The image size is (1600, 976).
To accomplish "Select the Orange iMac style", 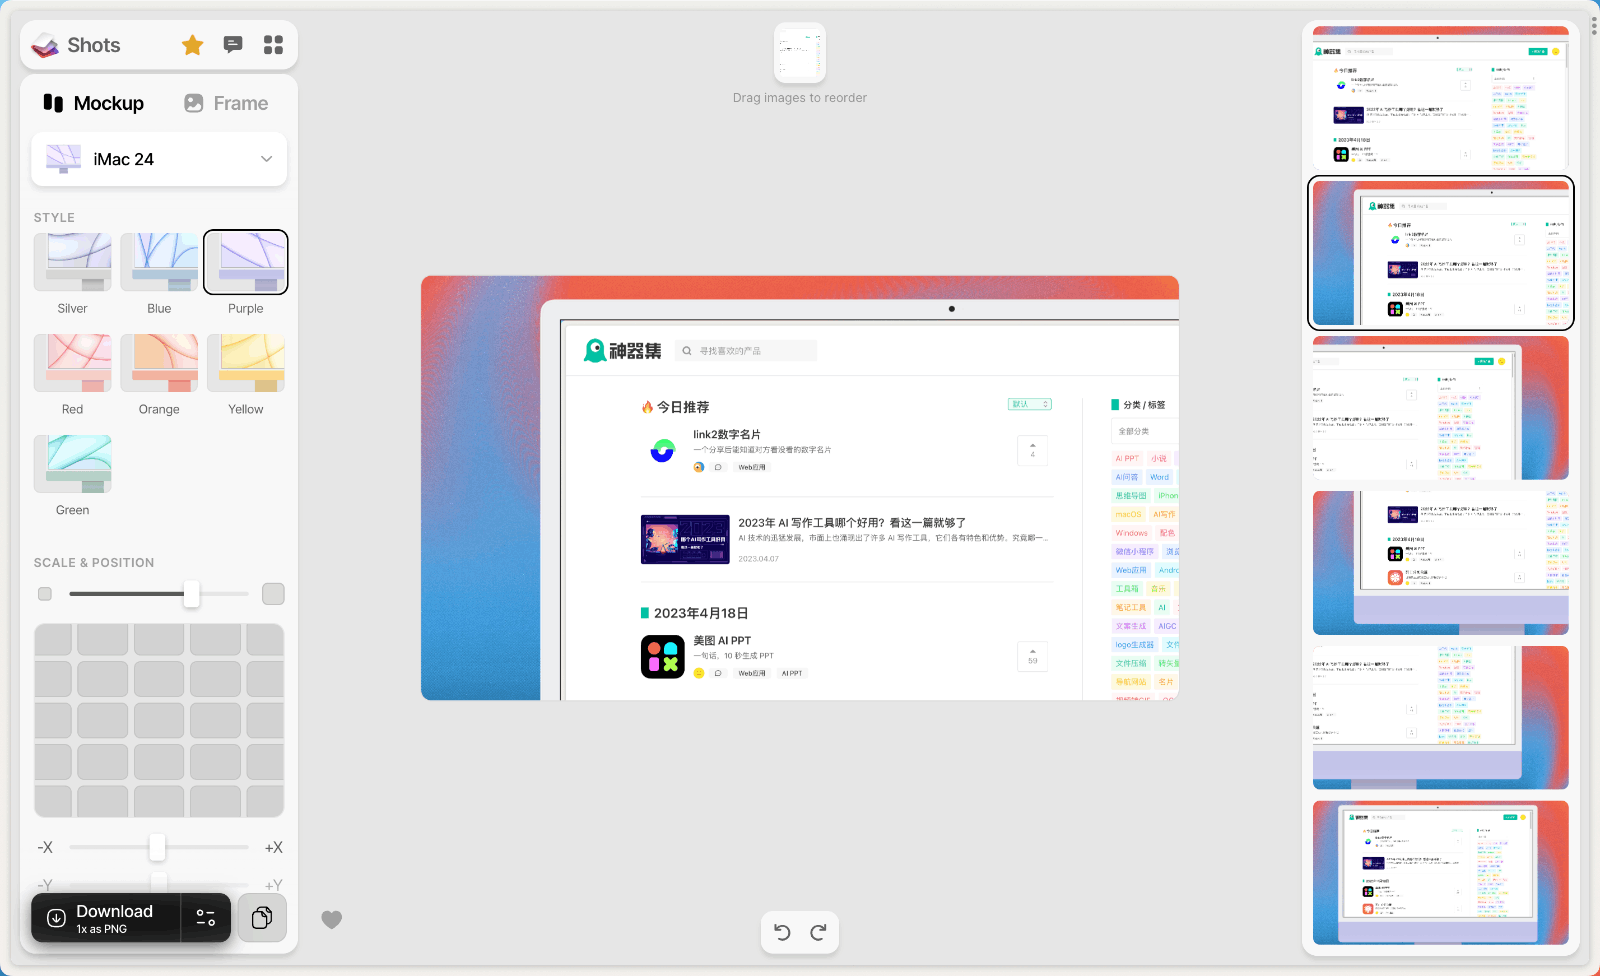I will click(x=159, y=363).
